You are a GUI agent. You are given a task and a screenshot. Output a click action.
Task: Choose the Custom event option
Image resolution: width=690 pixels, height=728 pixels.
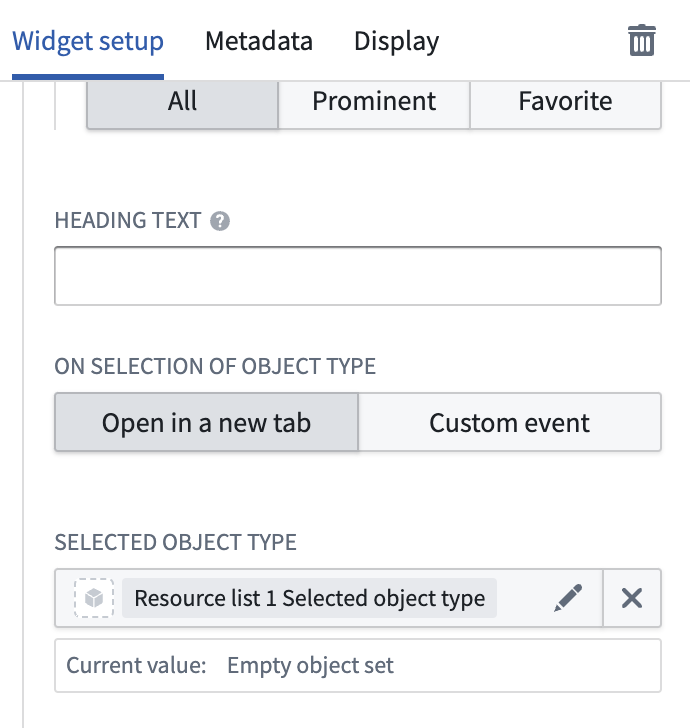pyautogui.click(x=510, y=422)
